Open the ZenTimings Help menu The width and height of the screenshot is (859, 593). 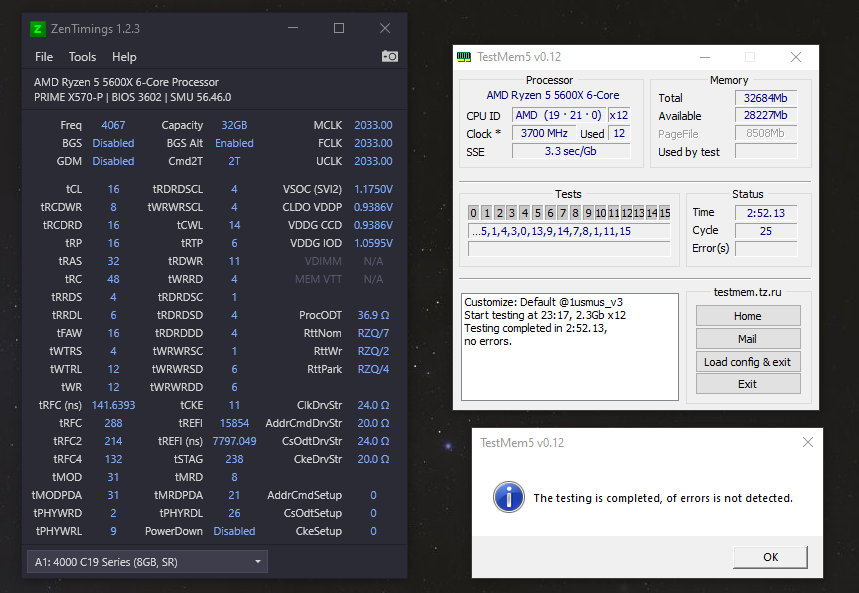[x=124, y=57]
